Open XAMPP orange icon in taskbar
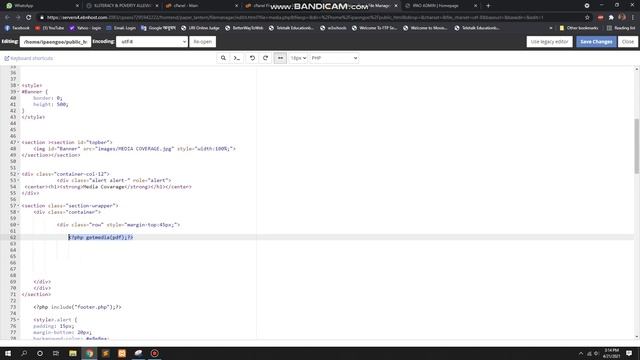This screenshot has height=360, width=640. [x=122, y=353]
